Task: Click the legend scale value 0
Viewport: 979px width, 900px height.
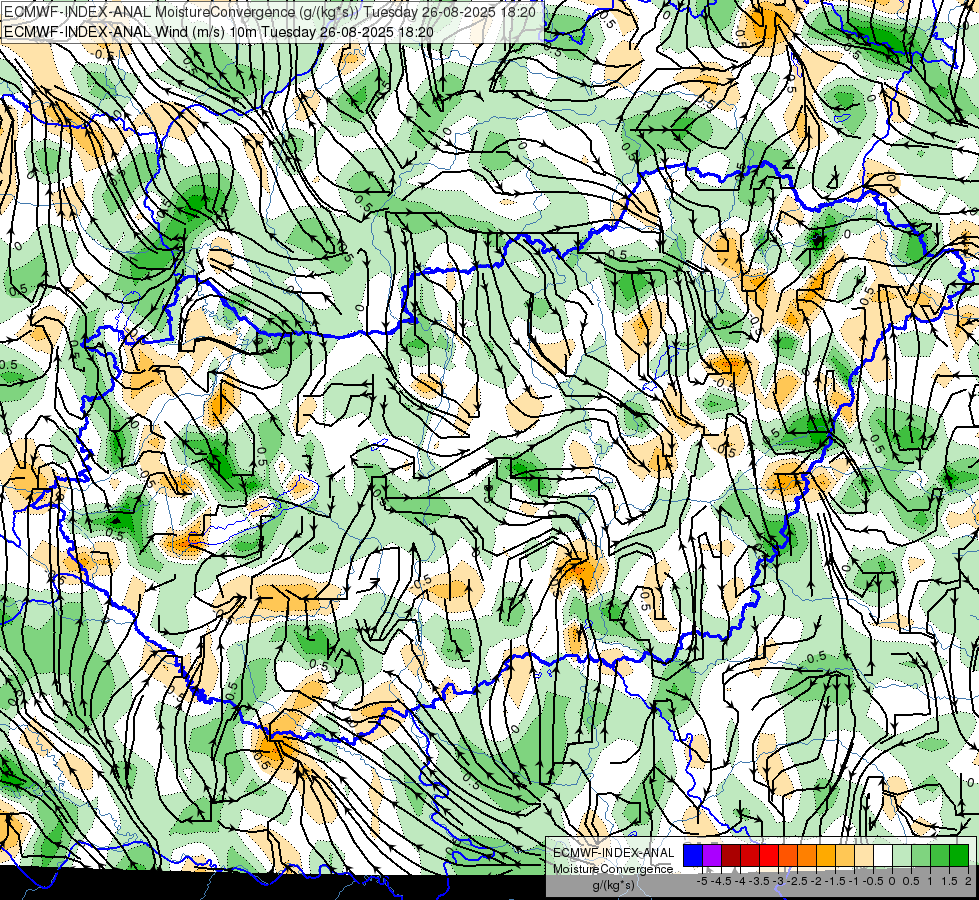Action: point(892,881)
